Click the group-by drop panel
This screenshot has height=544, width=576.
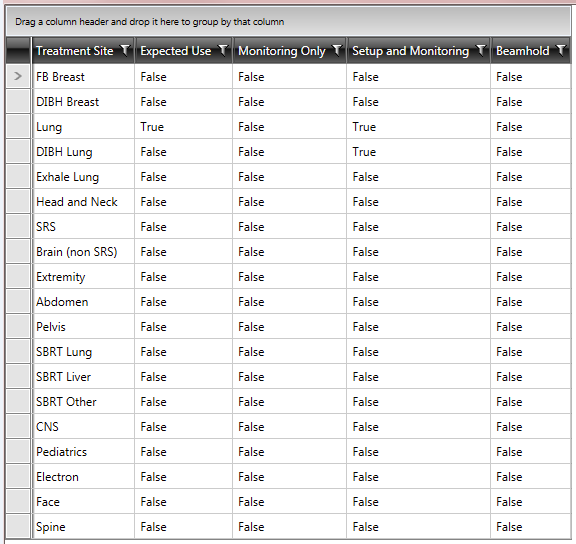point(288,22)
